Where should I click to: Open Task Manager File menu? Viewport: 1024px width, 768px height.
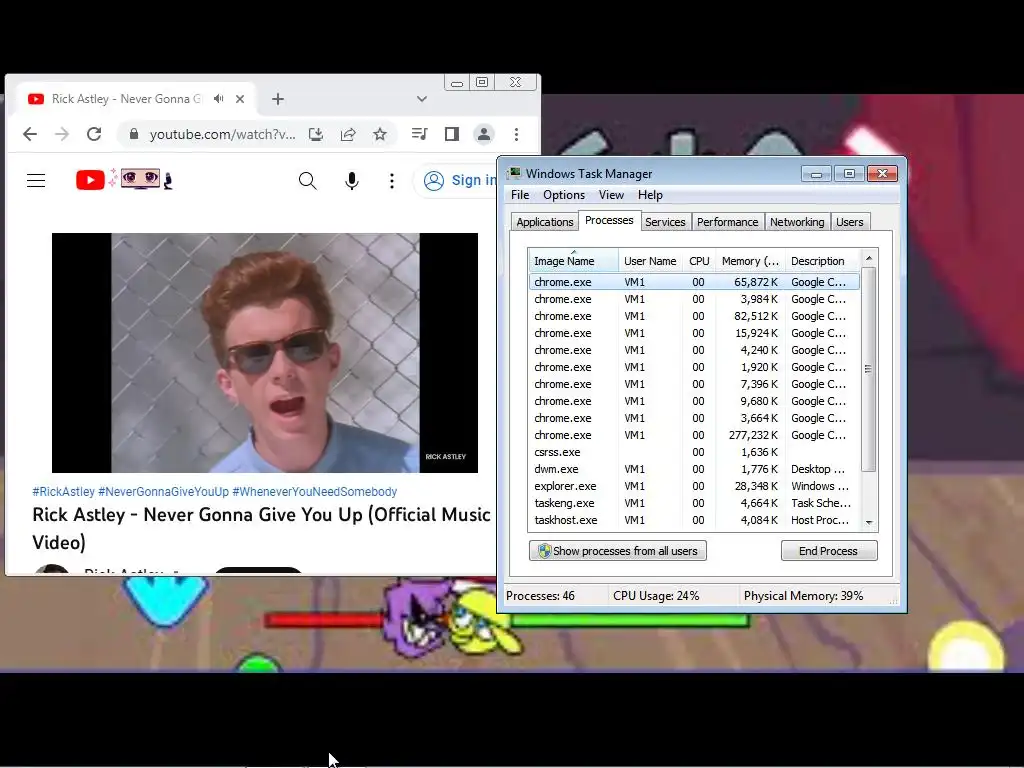520,195
